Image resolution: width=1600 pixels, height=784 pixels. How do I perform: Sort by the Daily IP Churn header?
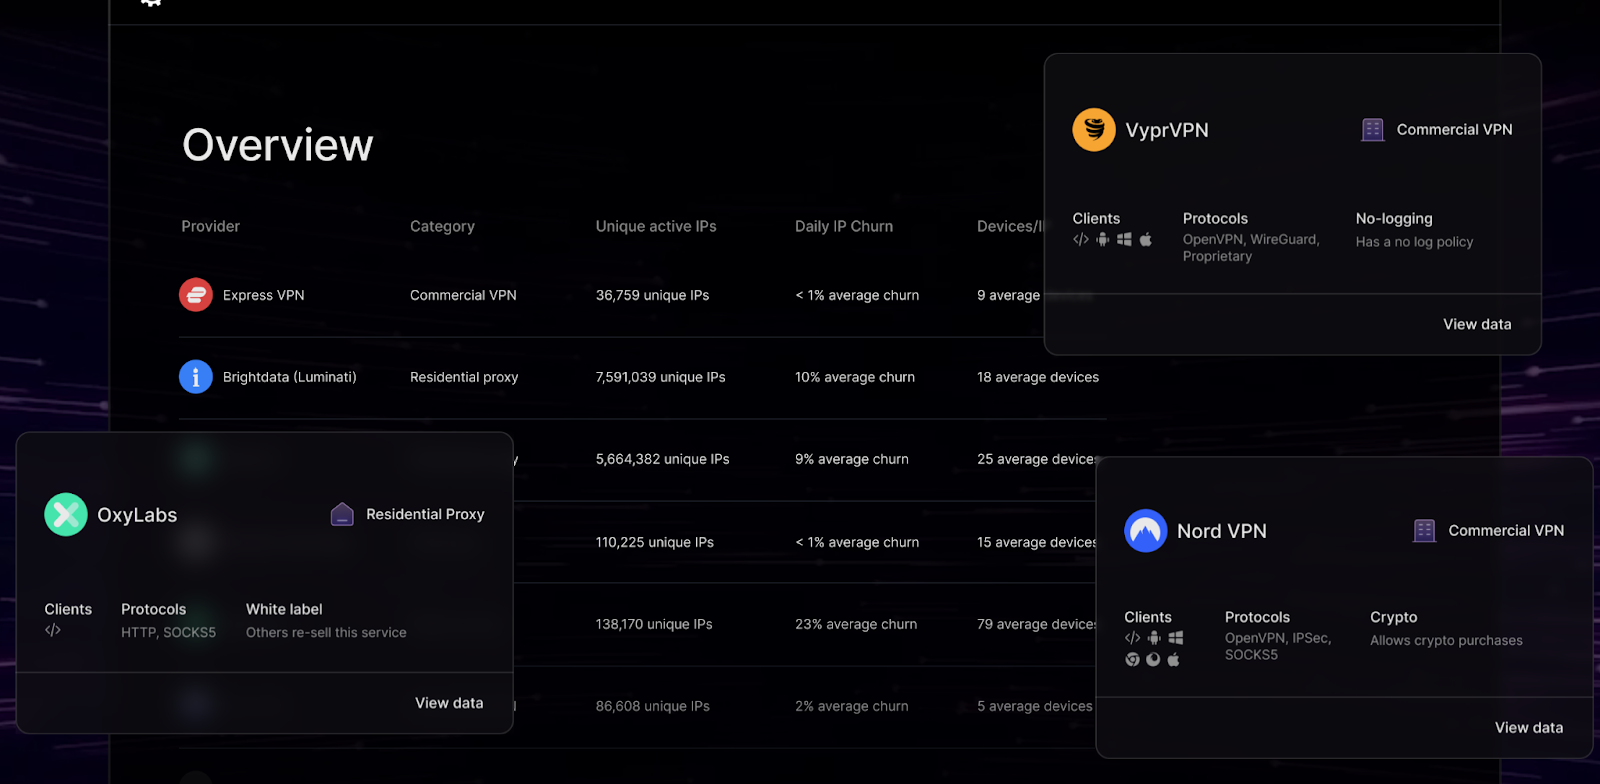[844, 226]
